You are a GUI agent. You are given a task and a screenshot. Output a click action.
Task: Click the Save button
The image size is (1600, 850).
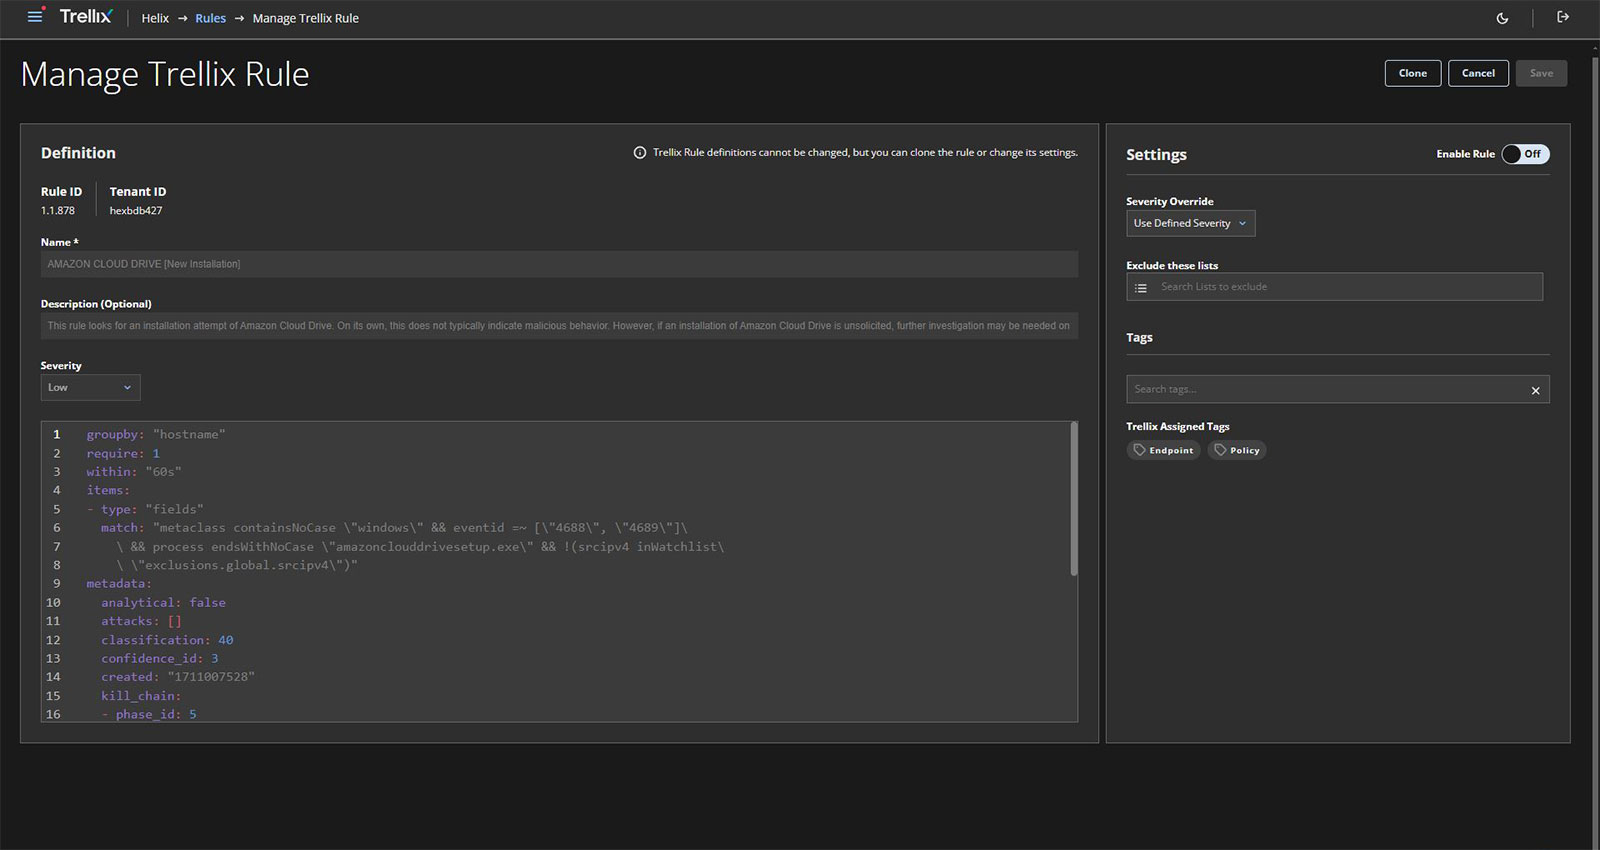click(x=1541, y=73)
